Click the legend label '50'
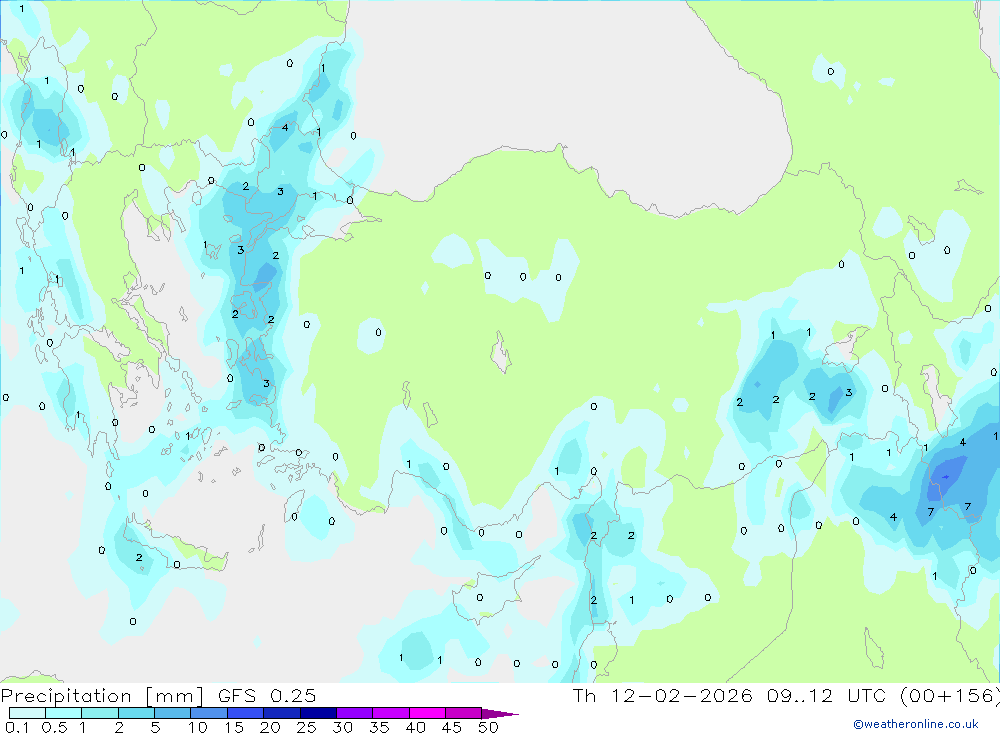1000x733 pixels. (x=488, y=727)
